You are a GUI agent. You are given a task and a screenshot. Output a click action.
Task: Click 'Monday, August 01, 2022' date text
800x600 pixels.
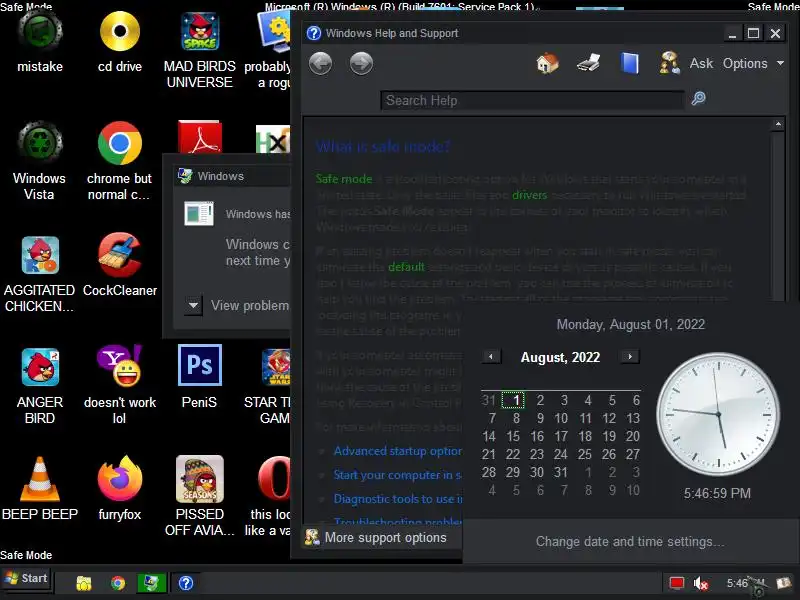[x=631, y=324]
